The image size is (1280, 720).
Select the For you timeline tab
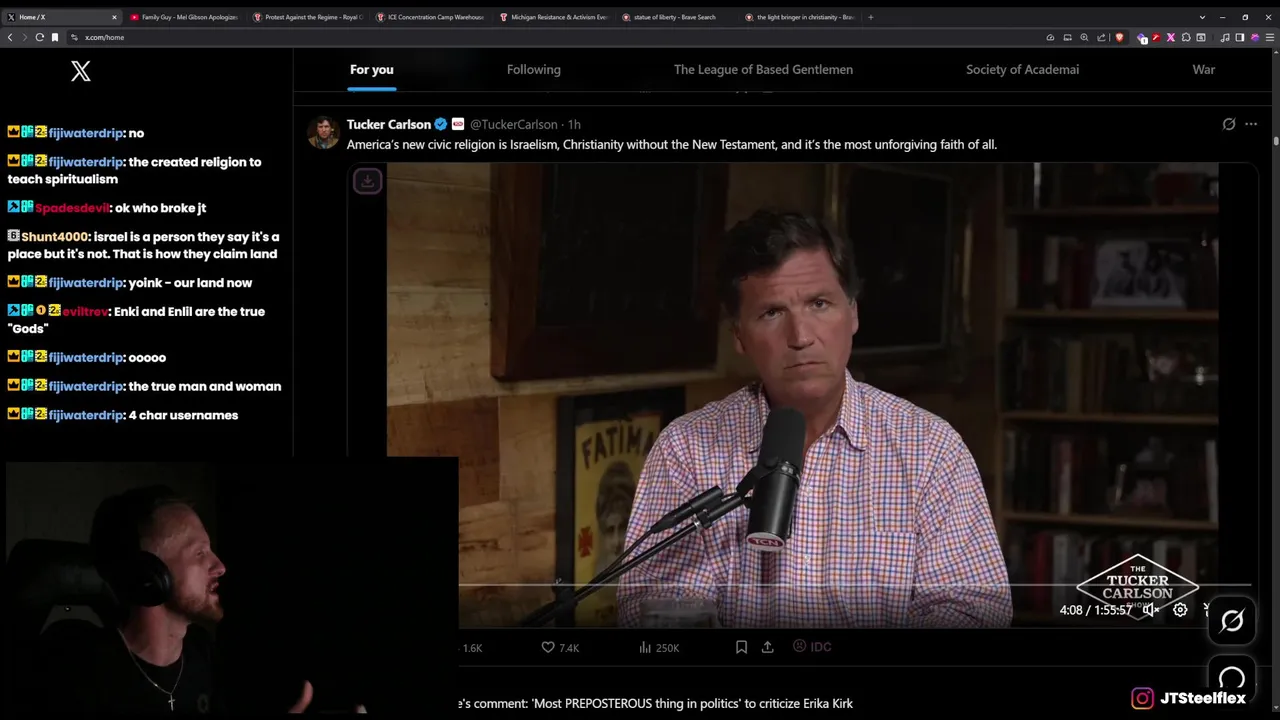[x=371, y=69]
